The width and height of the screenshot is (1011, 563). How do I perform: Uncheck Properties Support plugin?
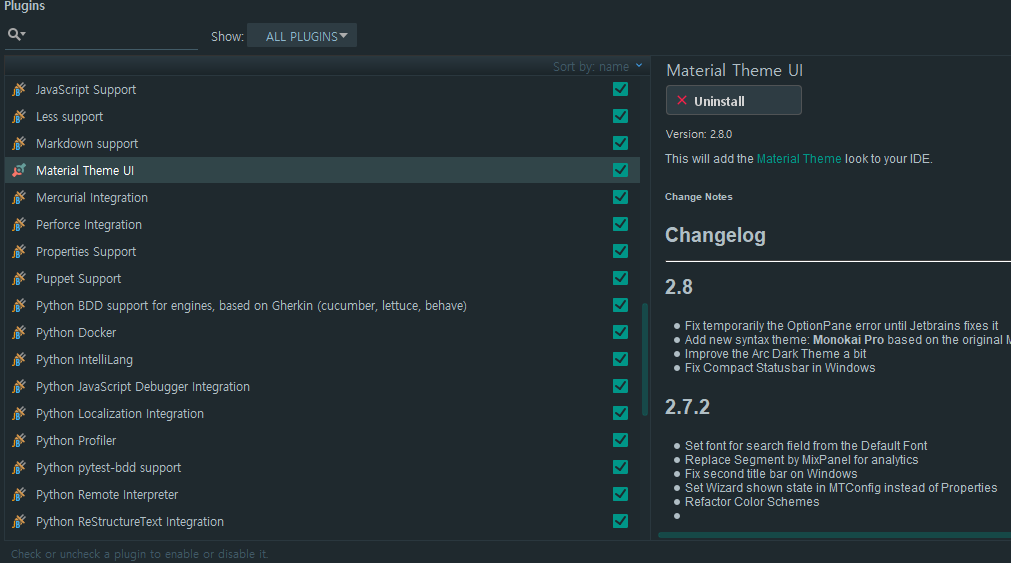coord(620,252)
